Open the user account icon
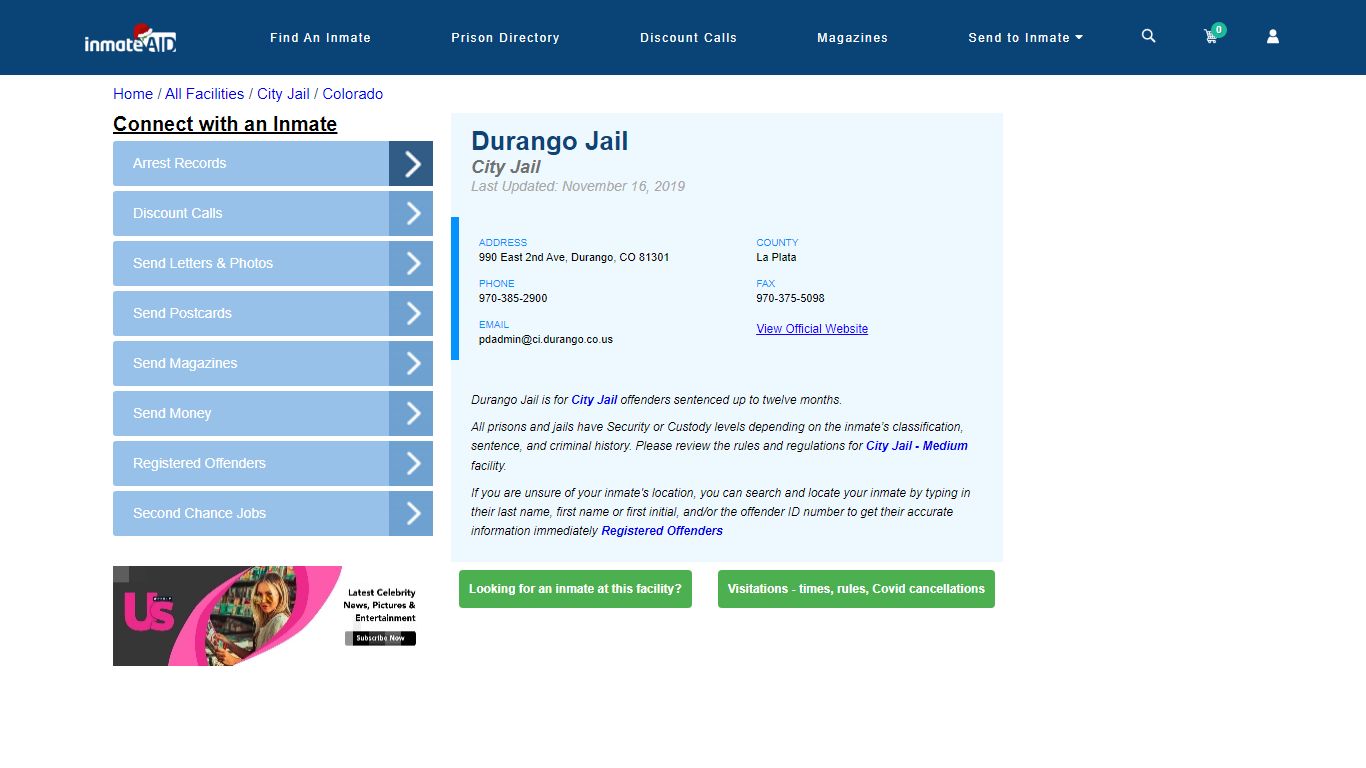The height and width of the screenshot is (768, 1366). [x=1273, y=36]
